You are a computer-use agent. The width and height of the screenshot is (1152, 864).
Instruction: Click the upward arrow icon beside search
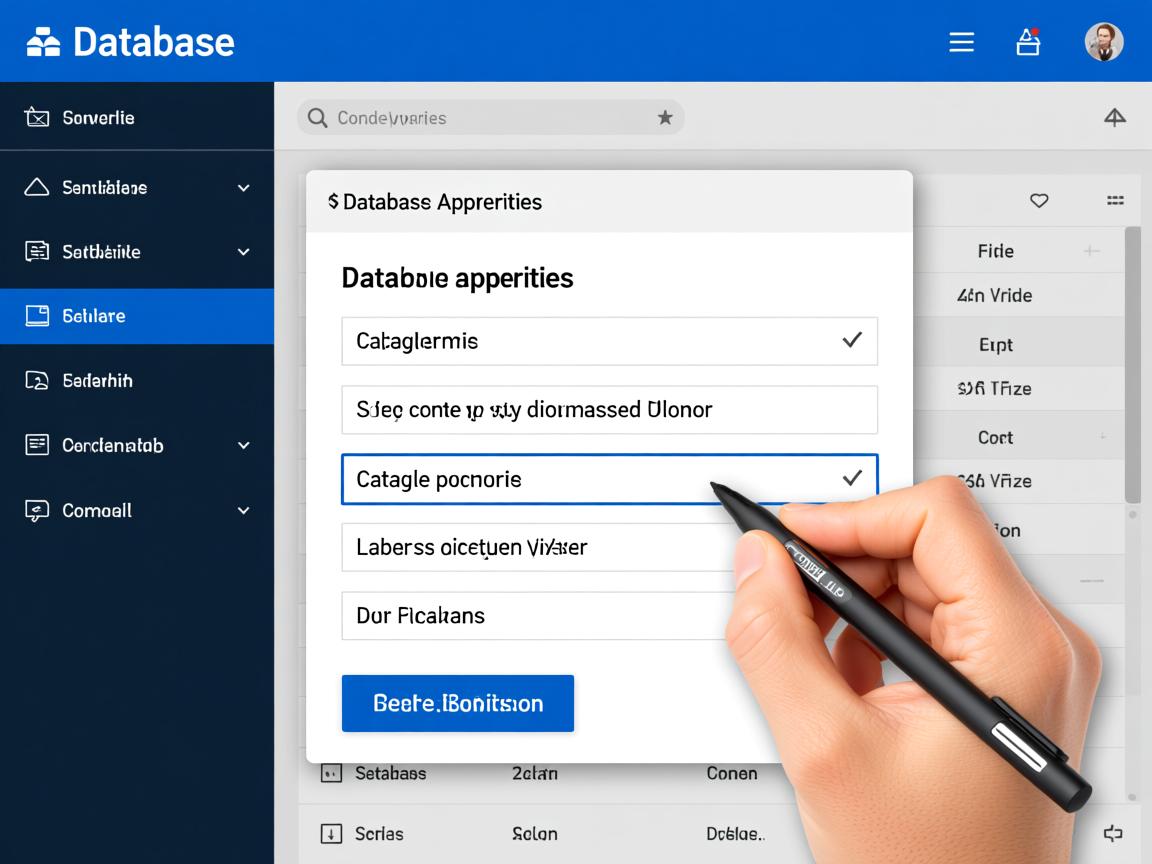1114,118
